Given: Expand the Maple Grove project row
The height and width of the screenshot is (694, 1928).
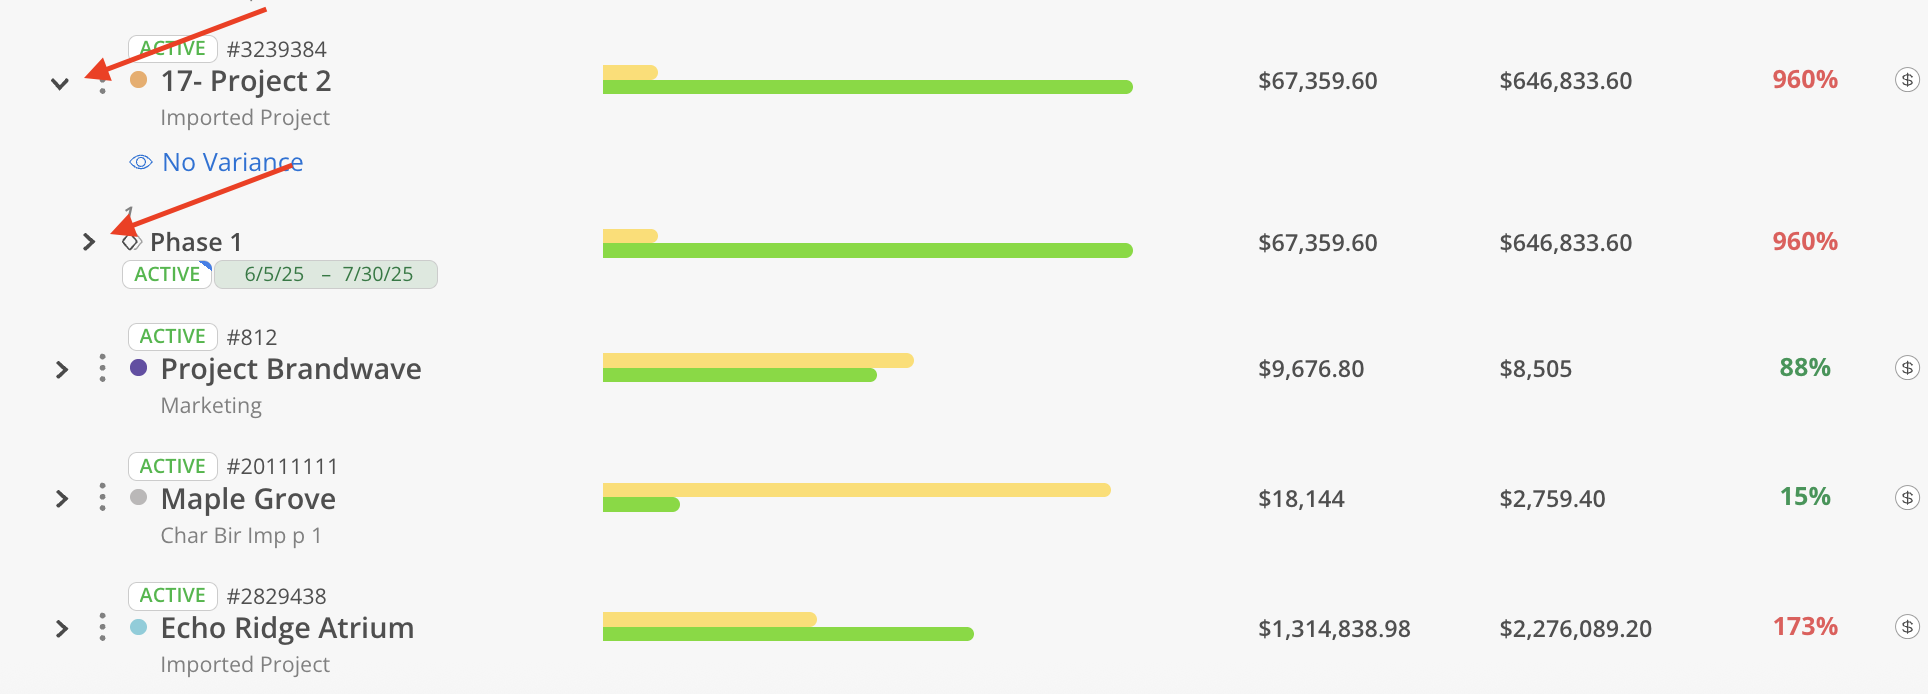Looking at the screenshot, I should tap(62, 499).
